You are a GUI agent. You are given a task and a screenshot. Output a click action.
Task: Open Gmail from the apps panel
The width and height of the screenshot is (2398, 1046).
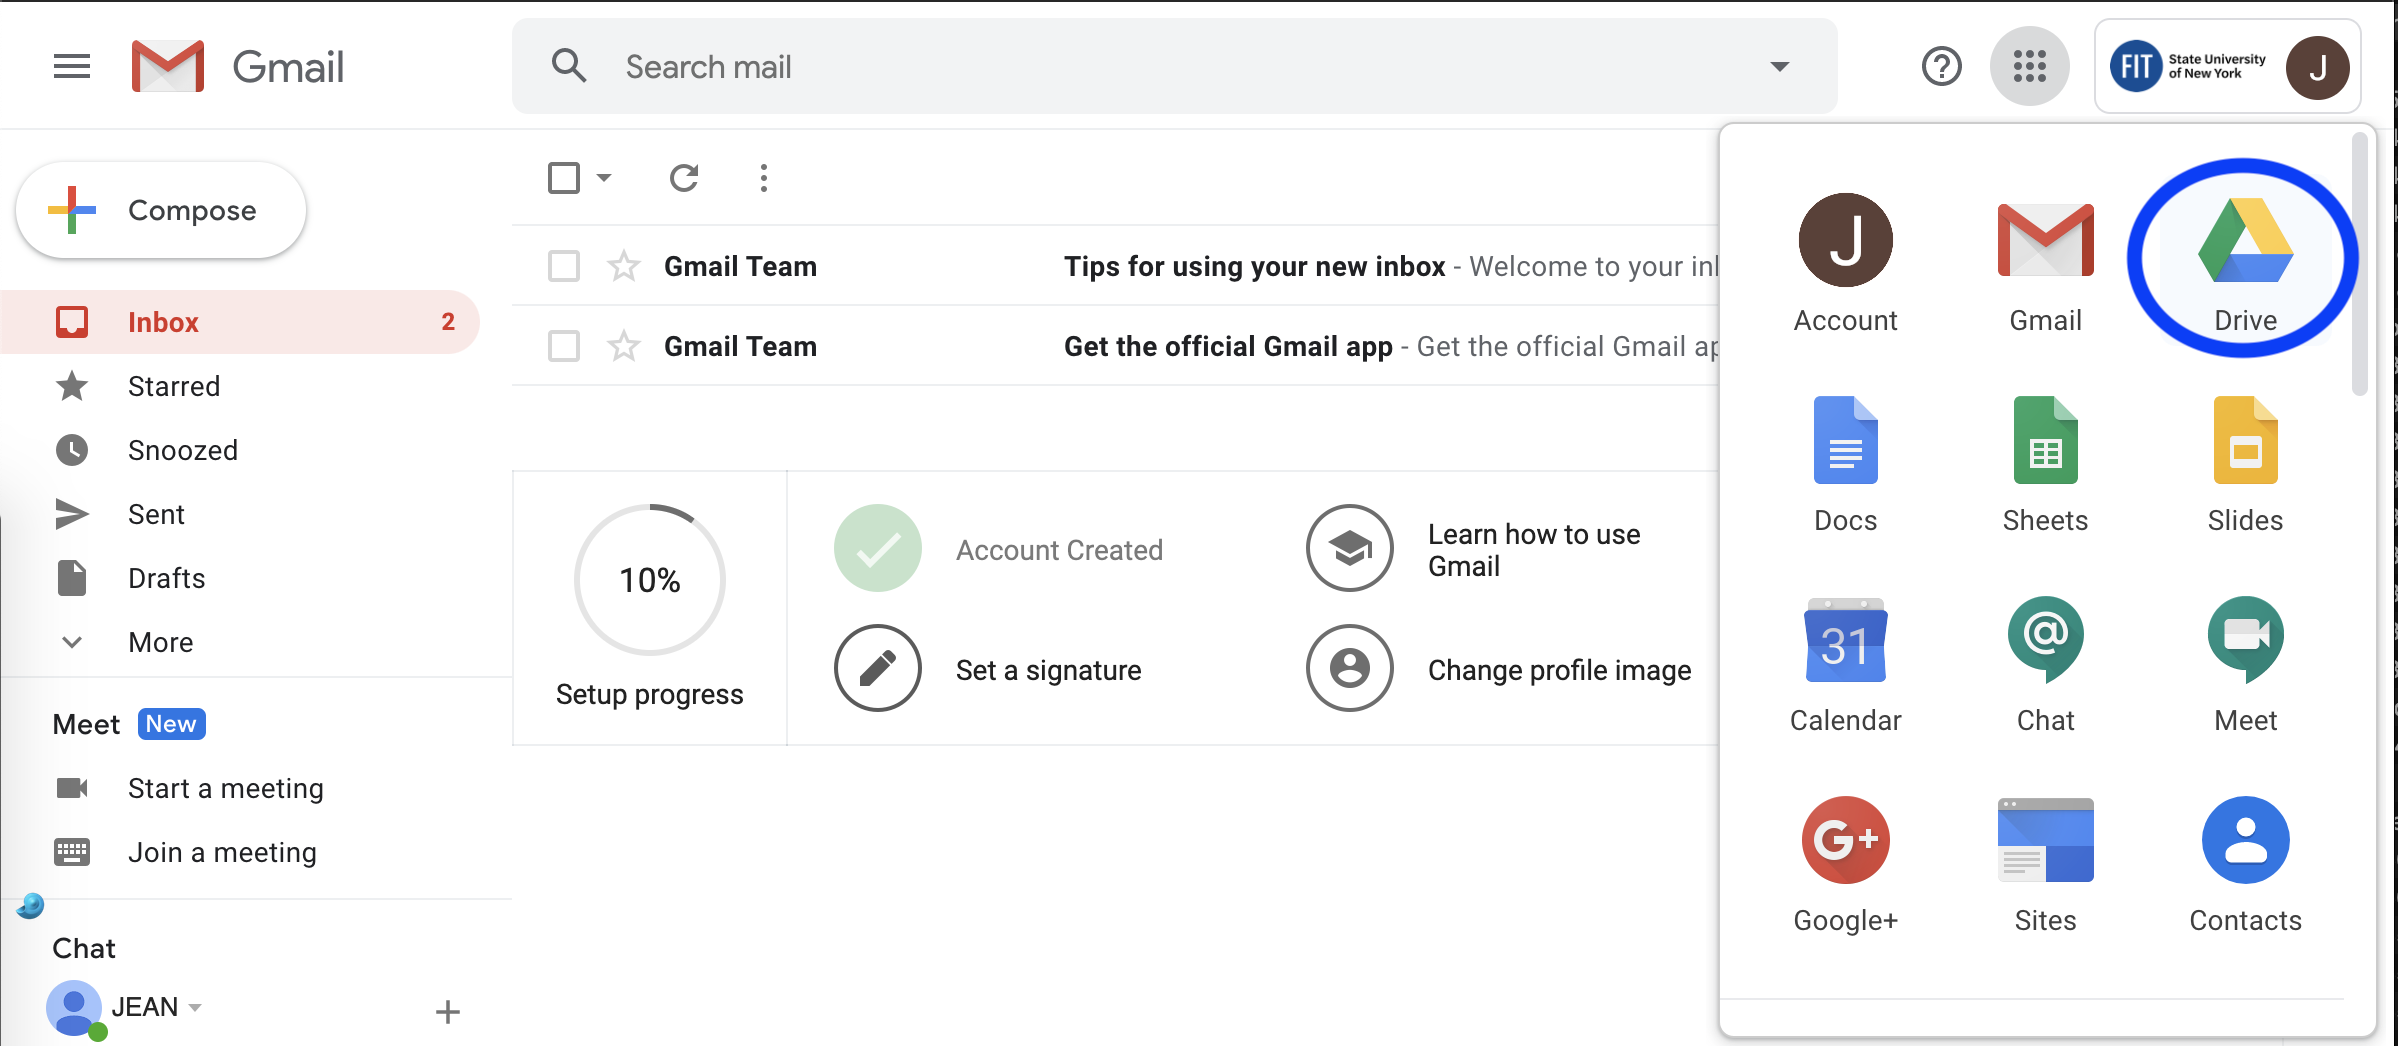(2045, 264)
